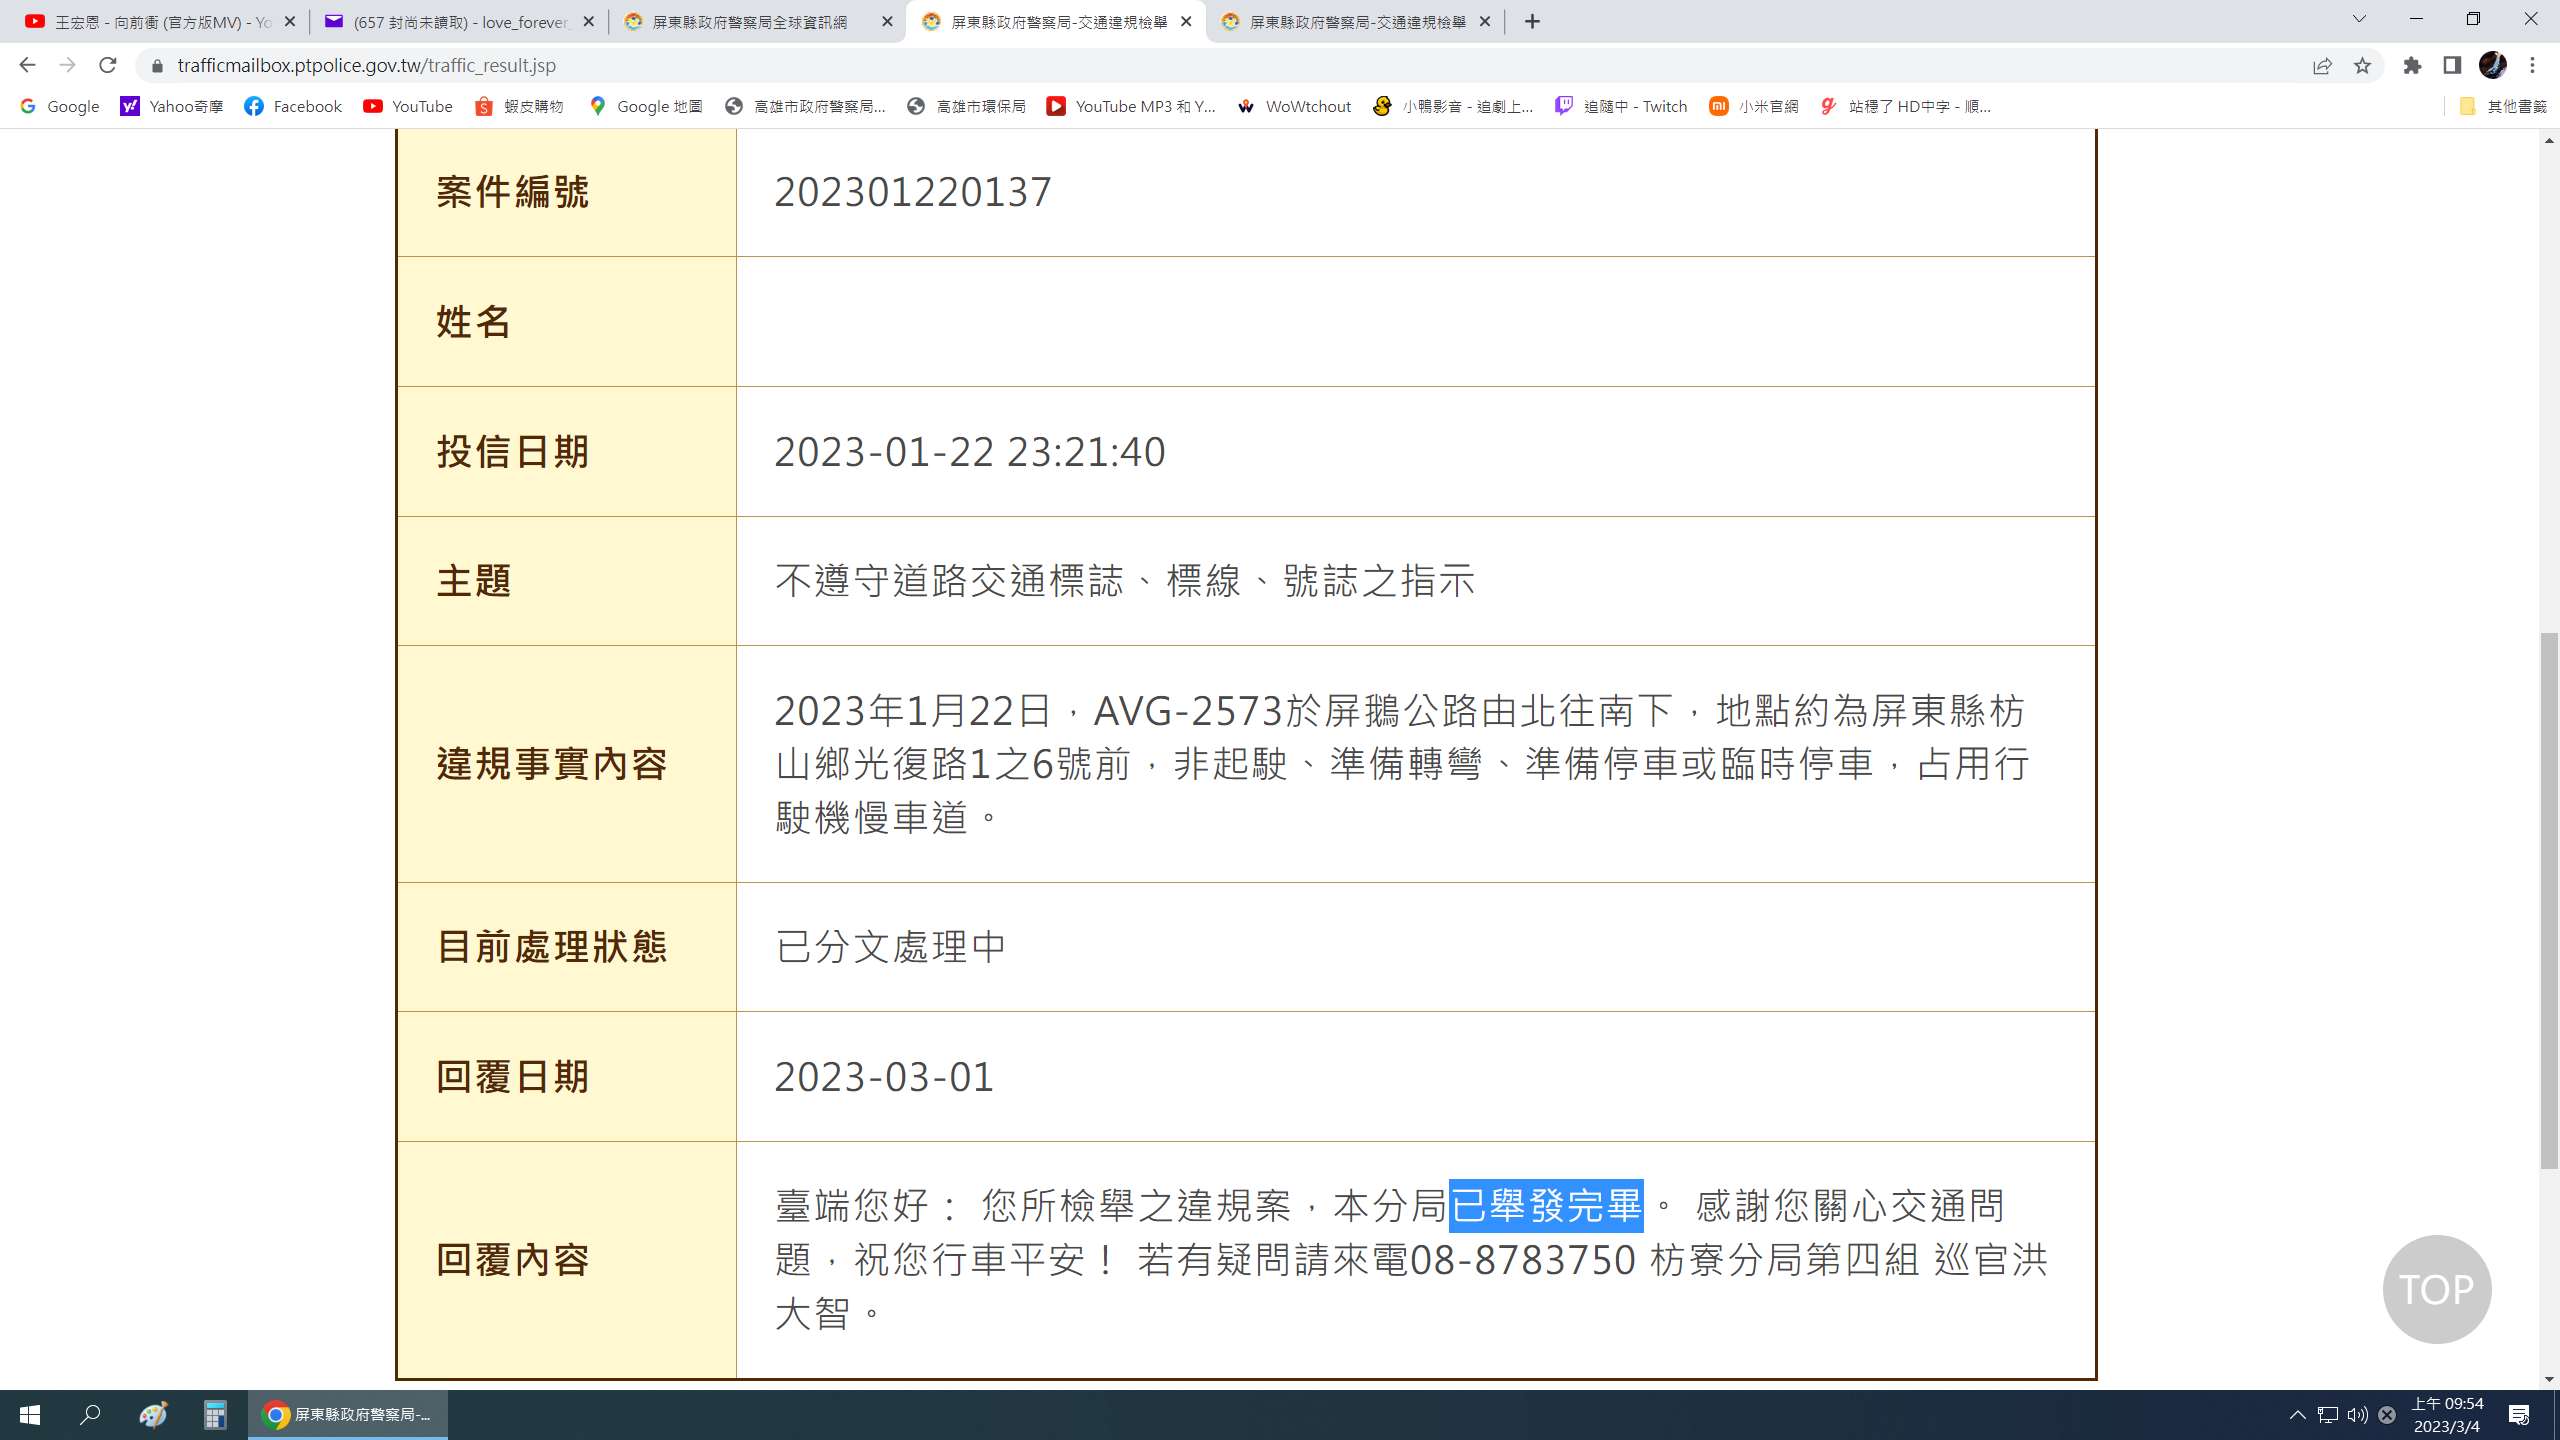The image size is (2560, 1440).
Task: Open the Yahoo奇摩 bookmark
Action: pos(172,106)
